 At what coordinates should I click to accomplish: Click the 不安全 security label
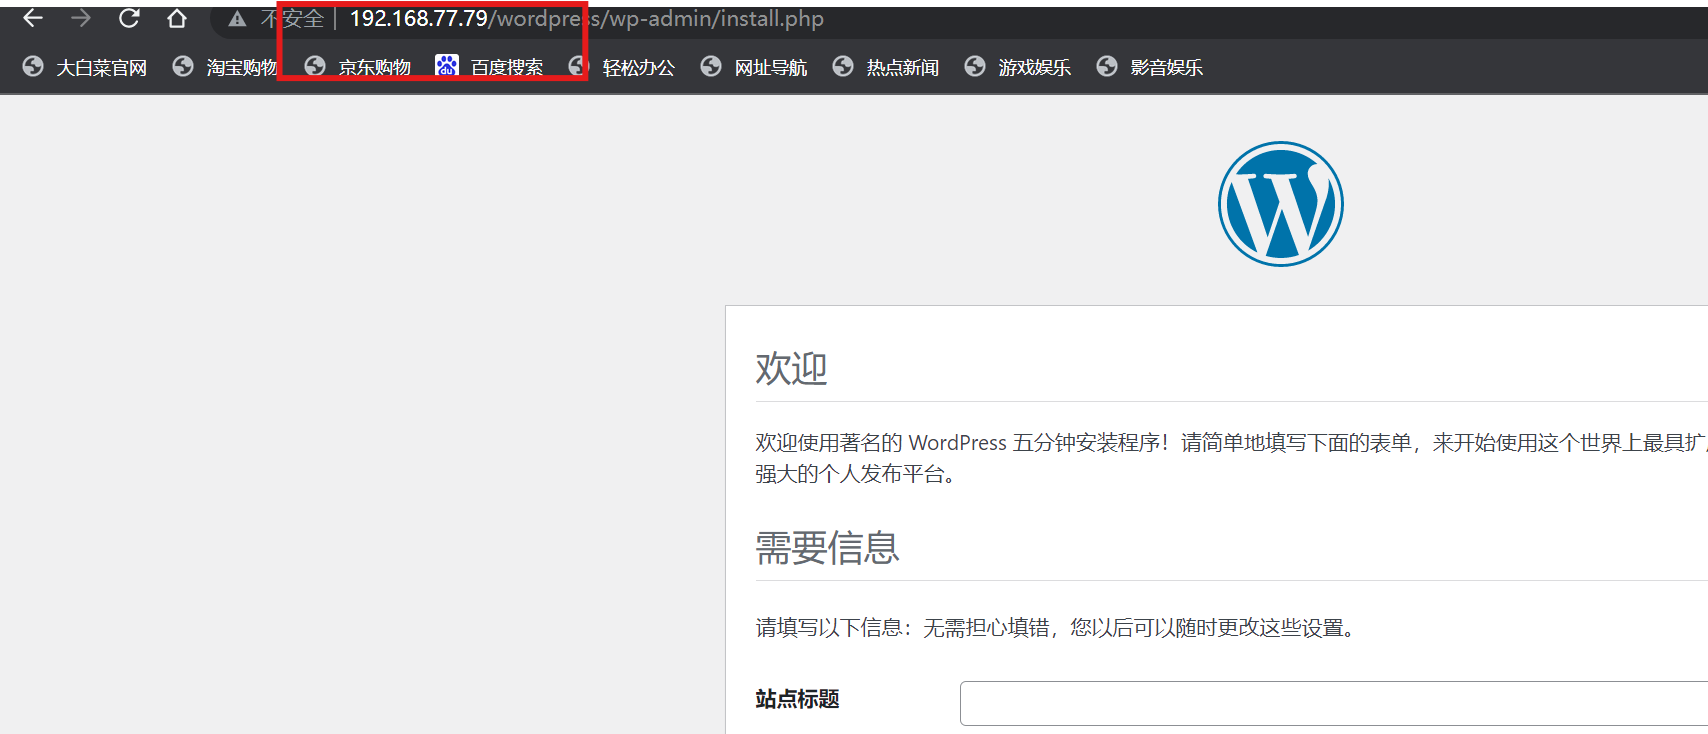coord(293,19)
